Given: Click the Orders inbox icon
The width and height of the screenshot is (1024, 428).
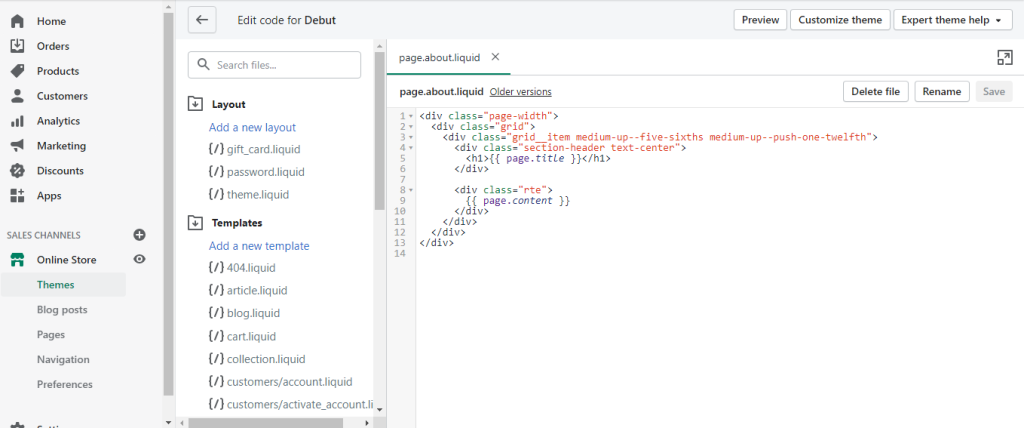Looking at the screenshot, I should (18, 46).
